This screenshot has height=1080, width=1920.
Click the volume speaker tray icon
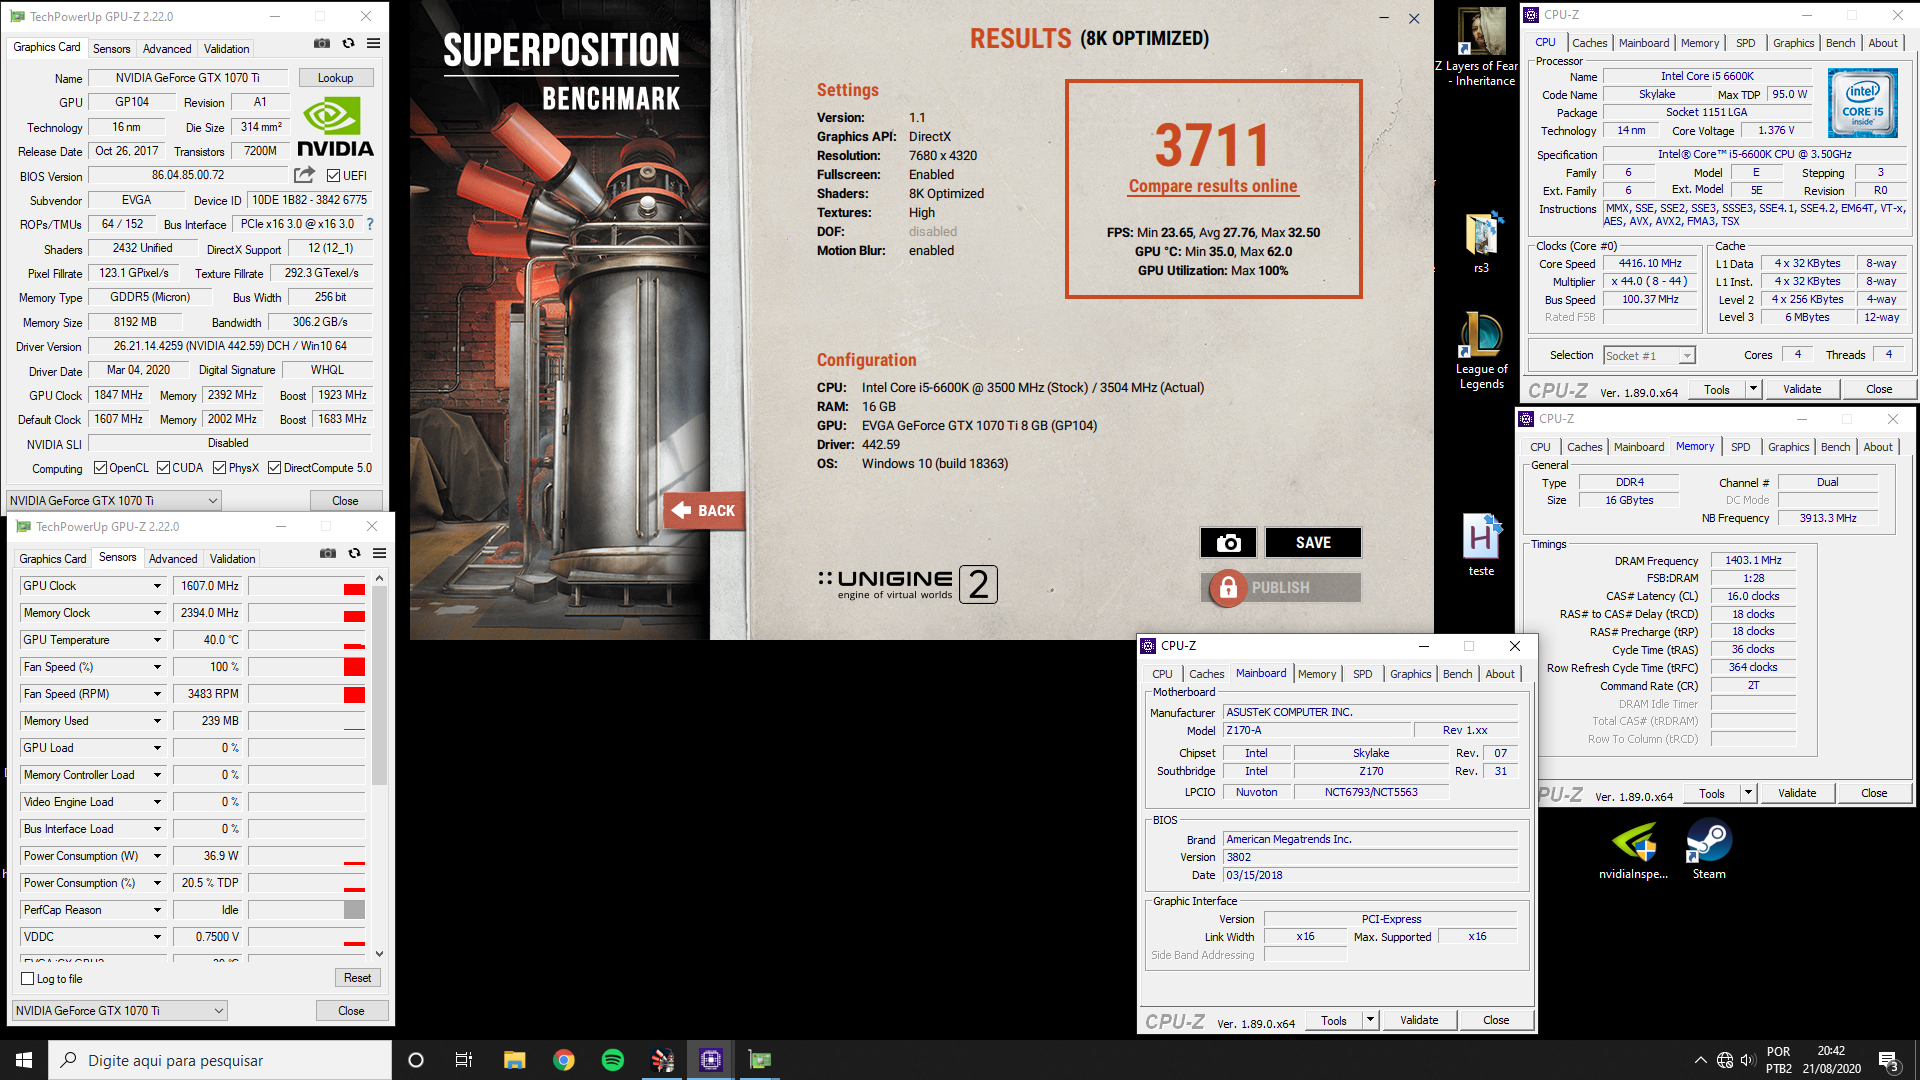1748,1060
